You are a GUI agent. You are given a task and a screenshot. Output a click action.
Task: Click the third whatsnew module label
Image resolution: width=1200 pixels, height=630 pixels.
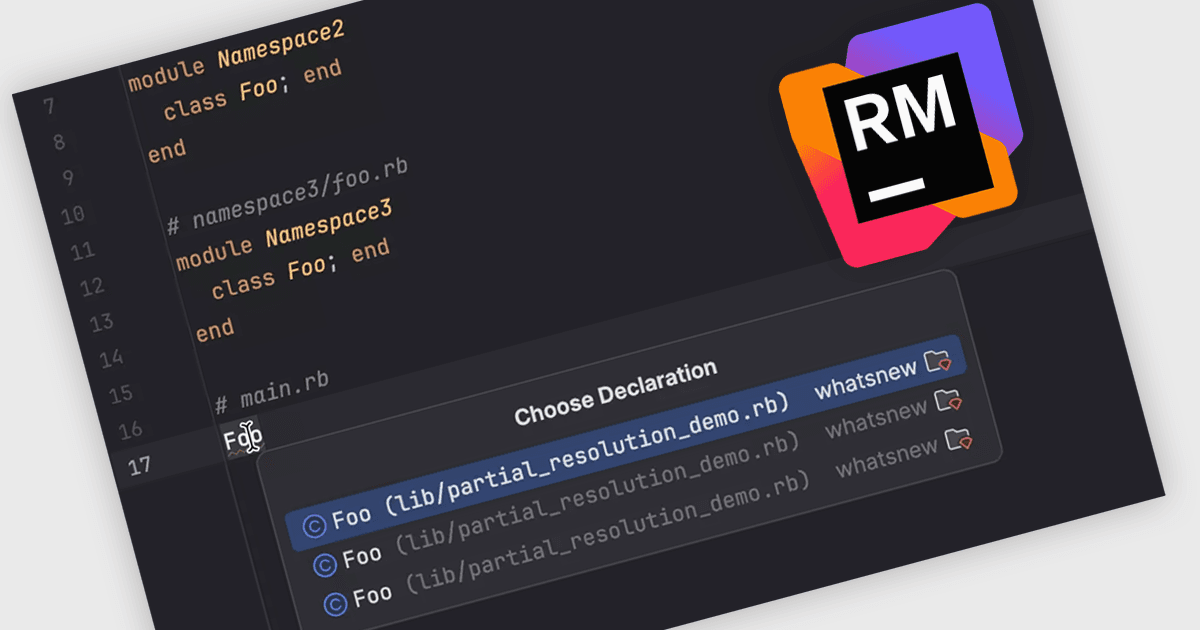point(887,456)
